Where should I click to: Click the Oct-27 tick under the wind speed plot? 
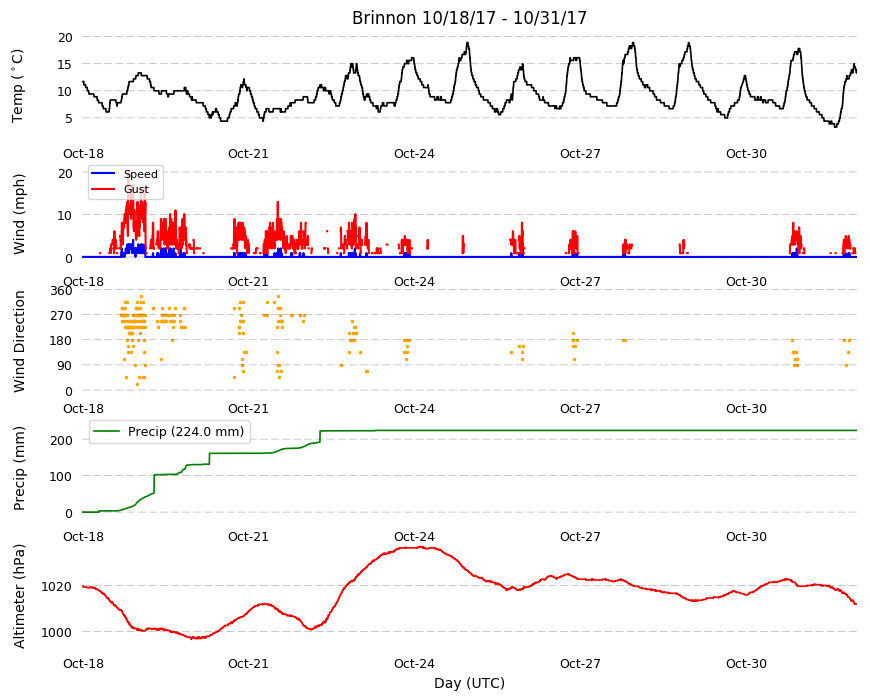(x=580, y=282)
